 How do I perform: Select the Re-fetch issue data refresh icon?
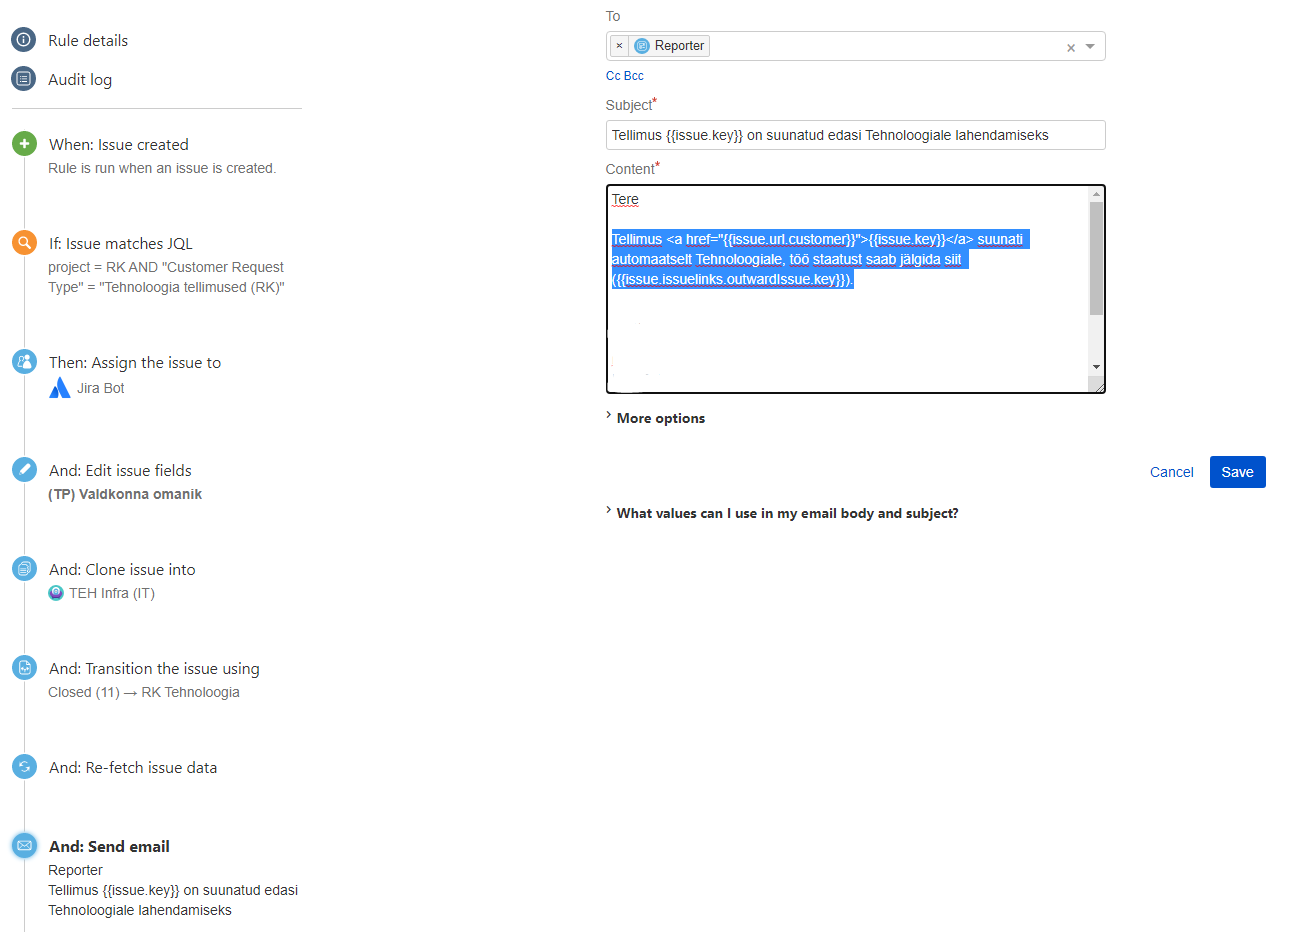point(24,767)
